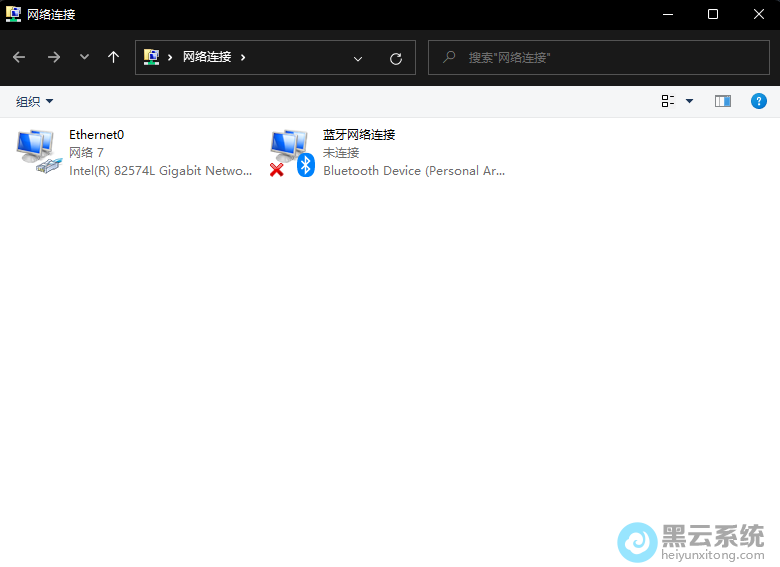Expand chevron after 网络连接 breadcrumb
Viewport: 780px width, 567px height.
pos(243,58)
